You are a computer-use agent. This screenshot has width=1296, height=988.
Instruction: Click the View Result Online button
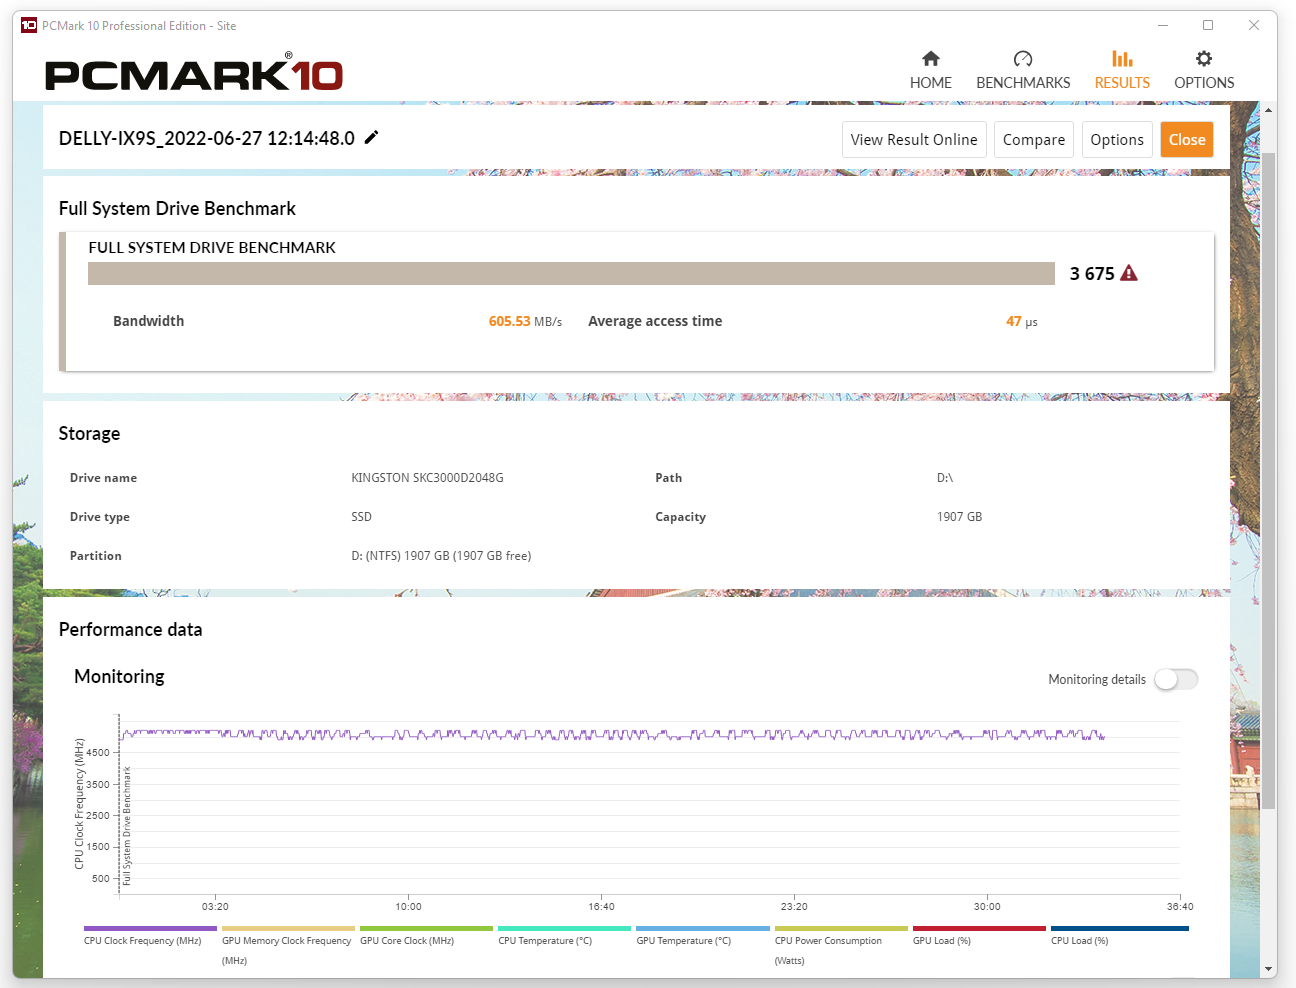click(914, 140)
